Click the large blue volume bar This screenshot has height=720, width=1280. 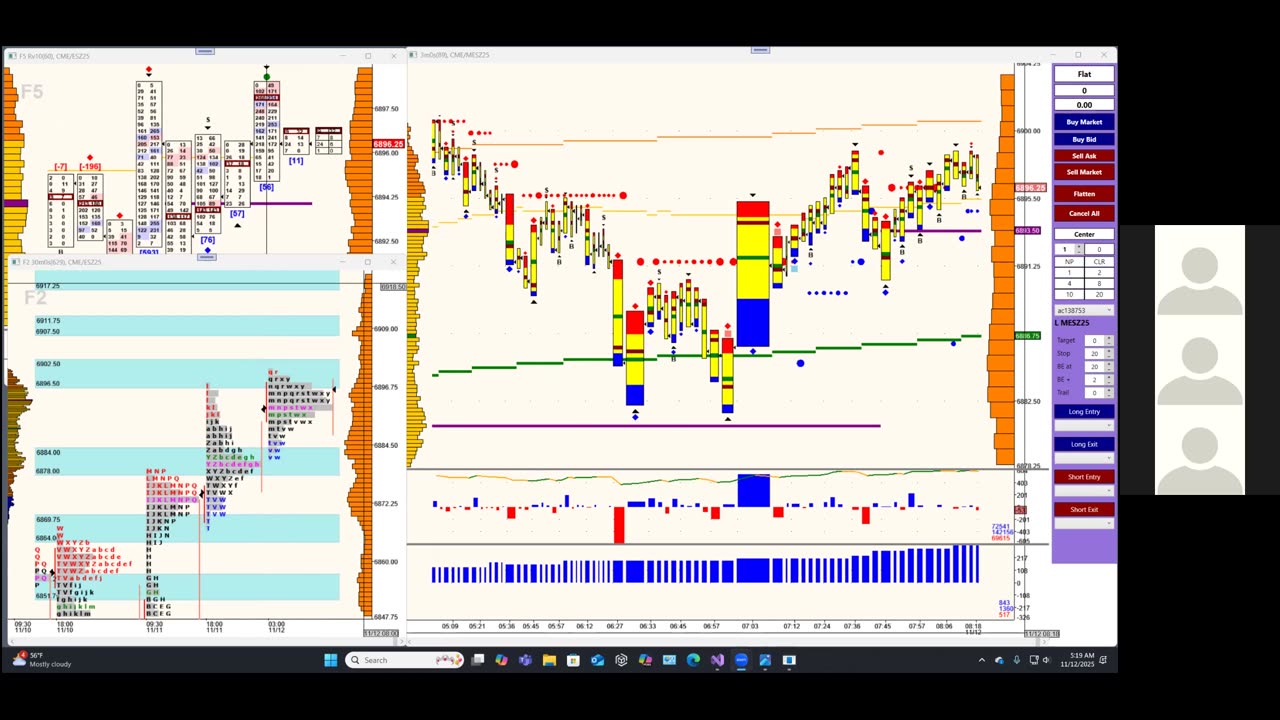[754, 491]
